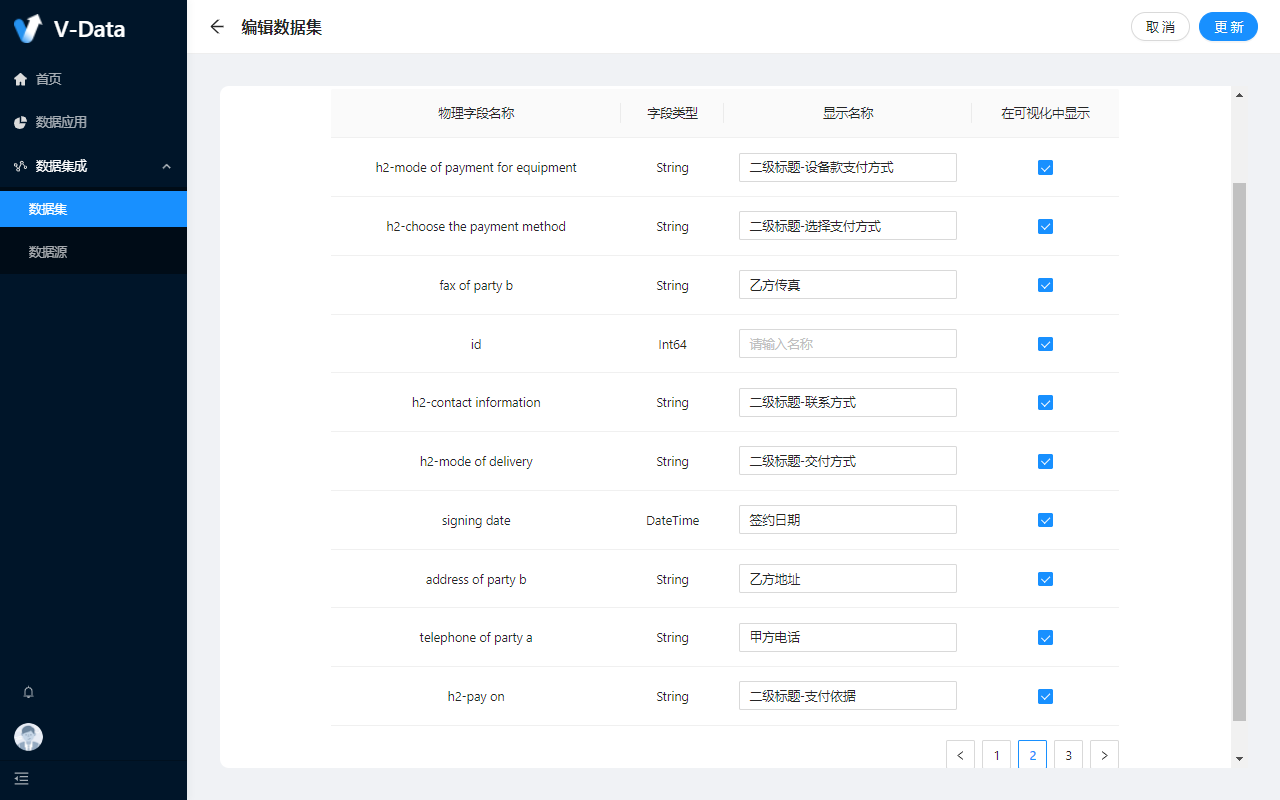Collapse the sidebar with the bottom menu icon
Viewport: 1280px width, 800px height.
click(22, 778)
